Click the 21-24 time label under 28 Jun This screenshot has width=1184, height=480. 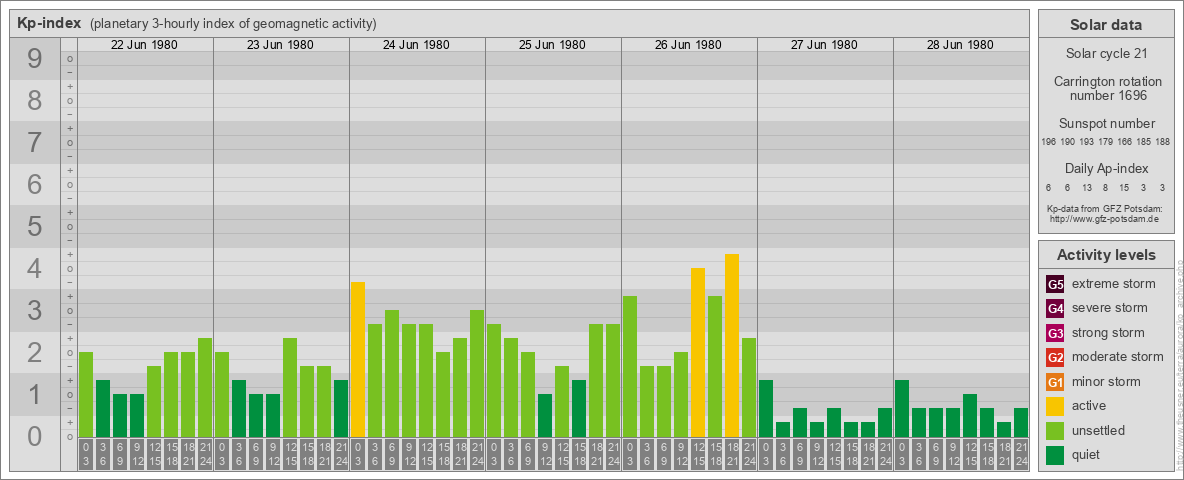pos(1021,455)
